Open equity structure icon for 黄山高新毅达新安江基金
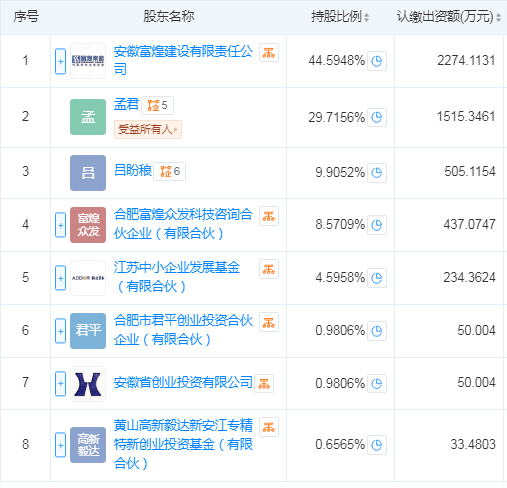The image size is (507, 488). 269,427
